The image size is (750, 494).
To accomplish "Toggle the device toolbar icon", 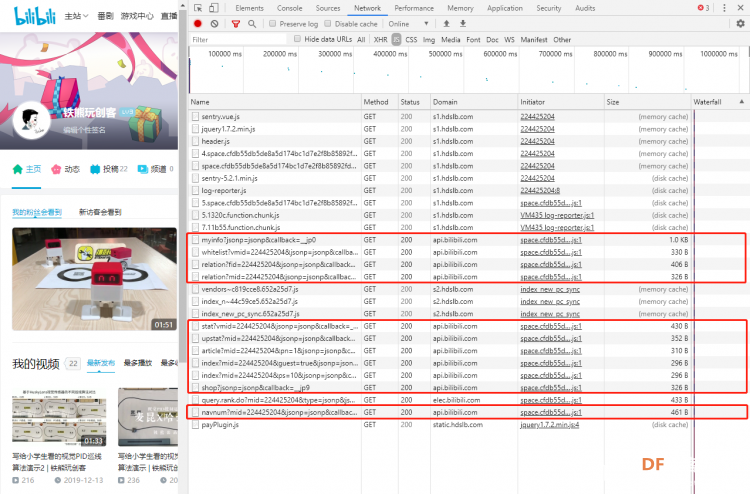I will (214, 8).
